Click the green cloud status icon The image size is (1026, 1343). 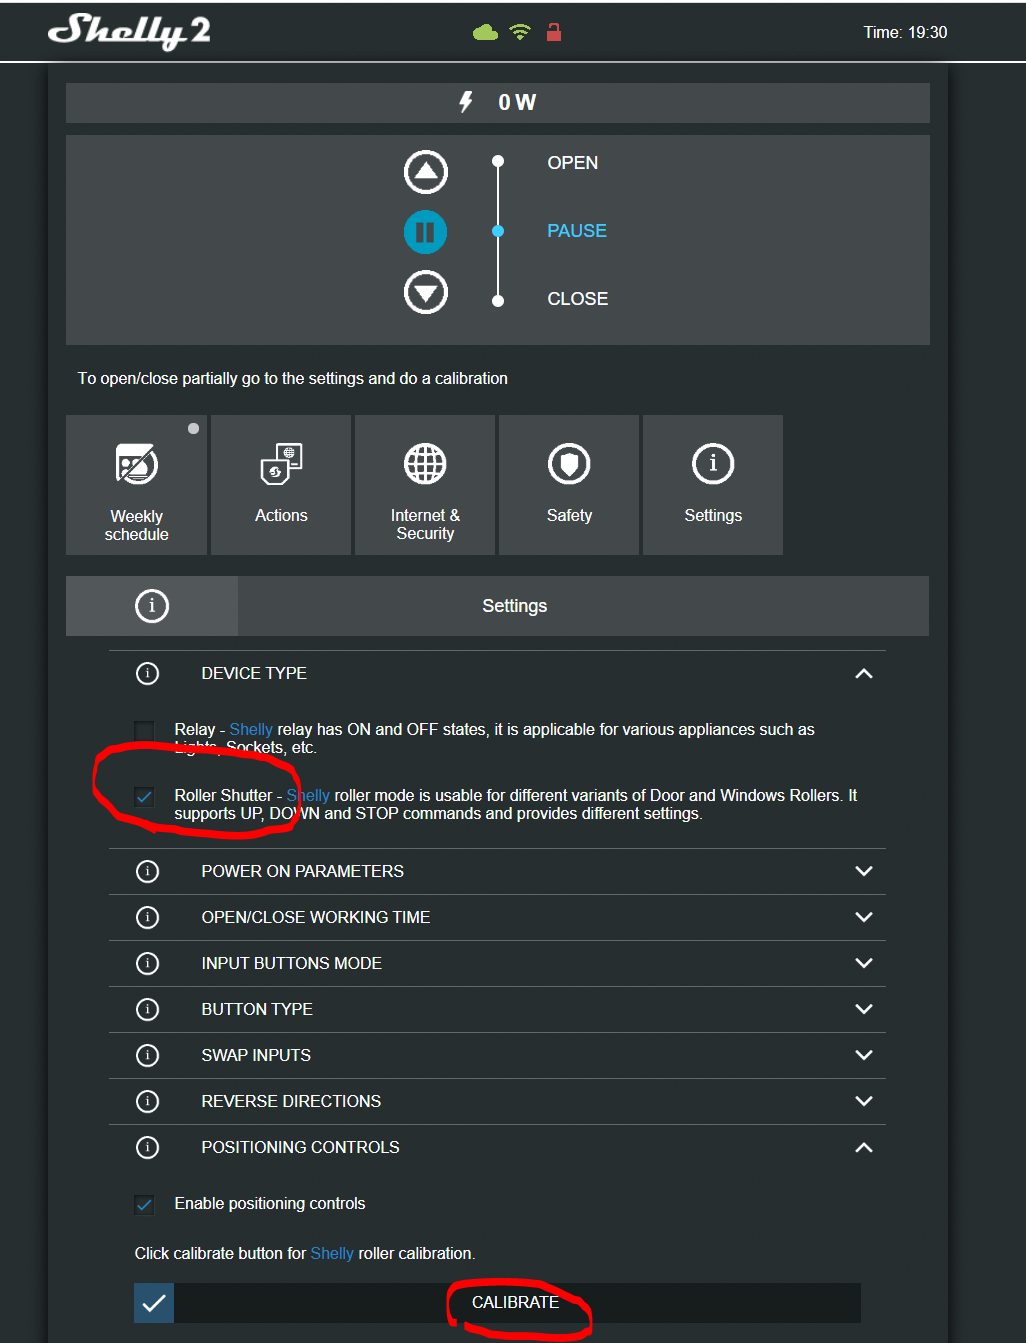pyautogui.click(x=485, y=33)
